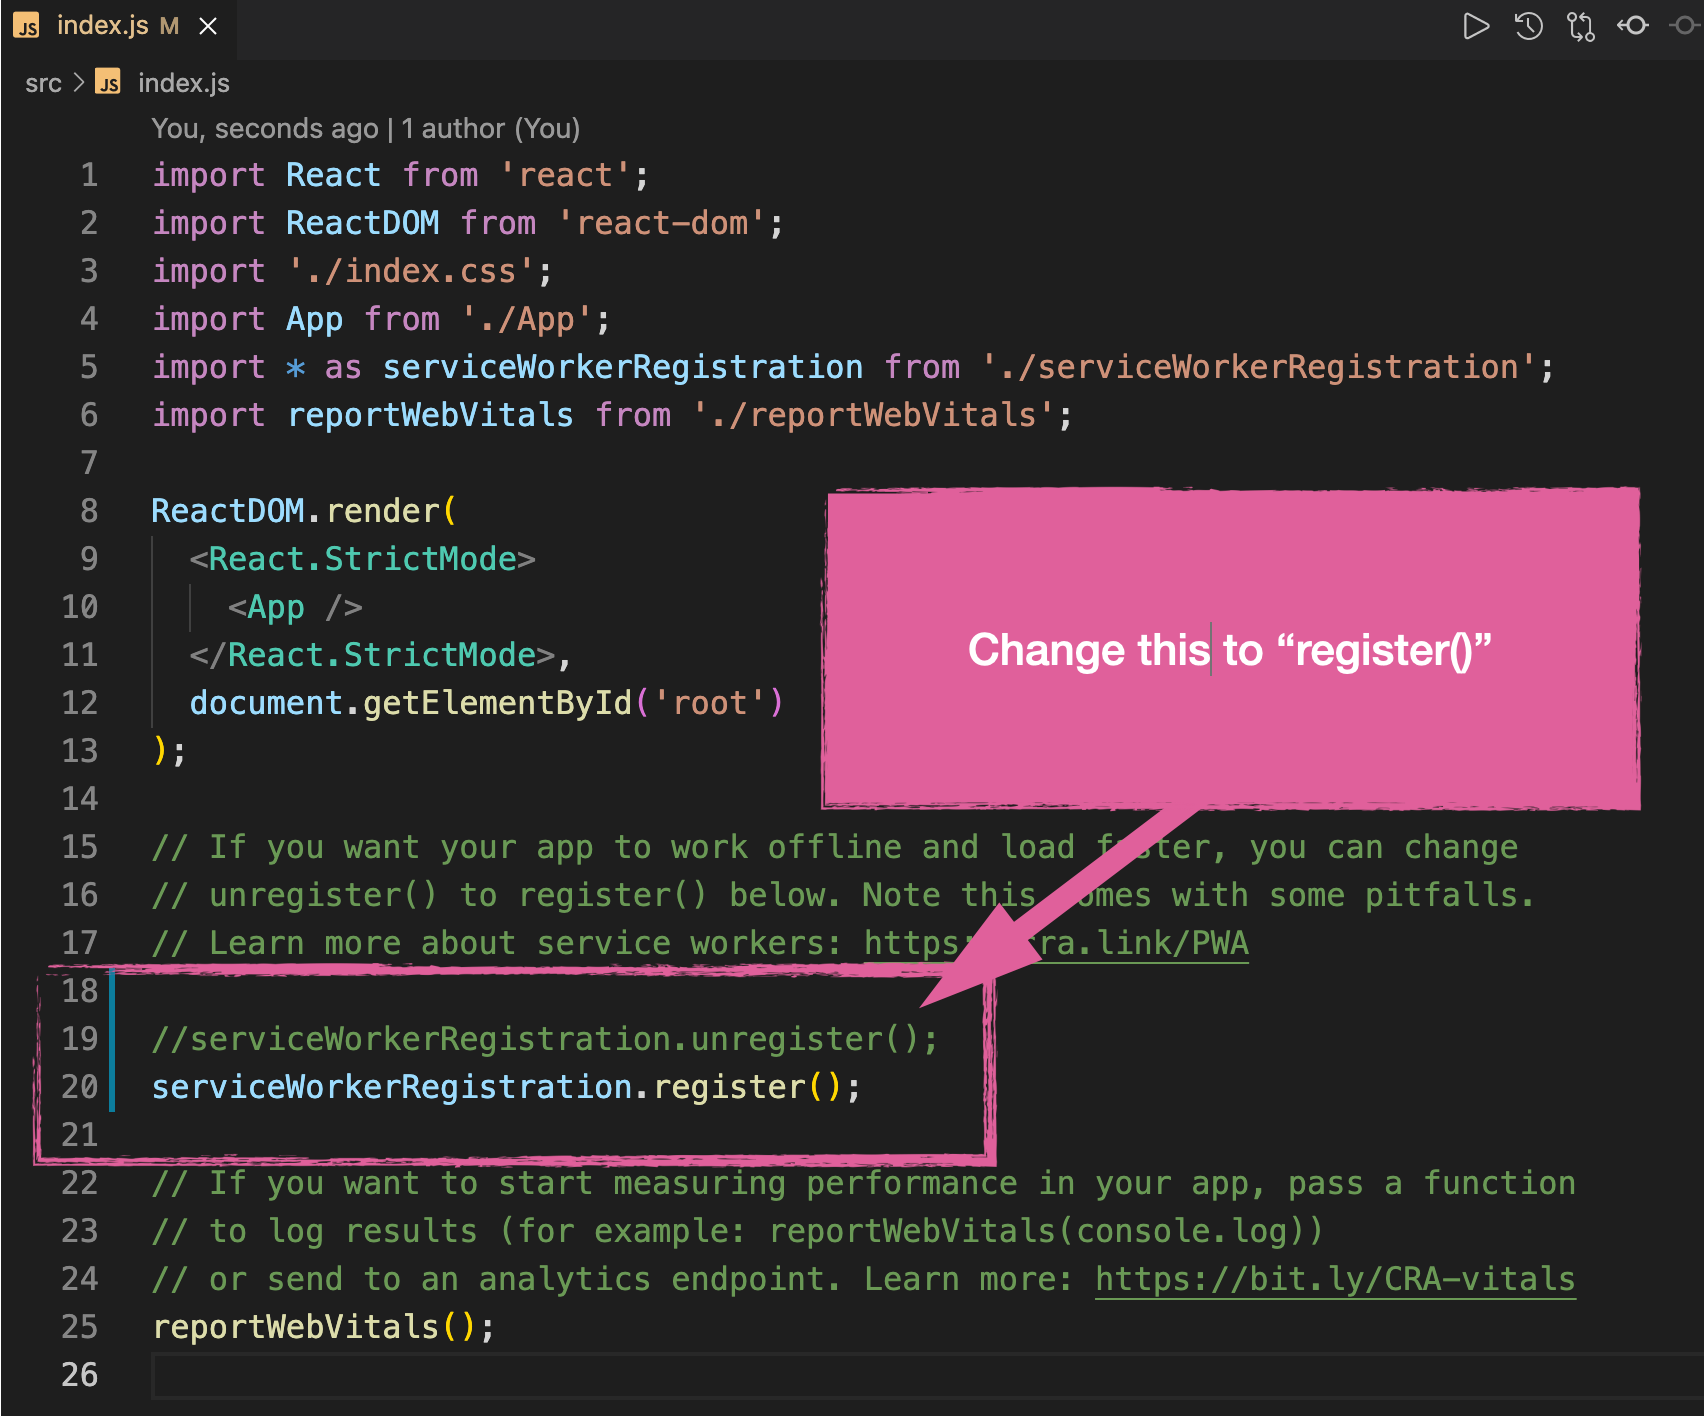Close the index.js tab
1704x1416 pixels.
tap(208, 27)
